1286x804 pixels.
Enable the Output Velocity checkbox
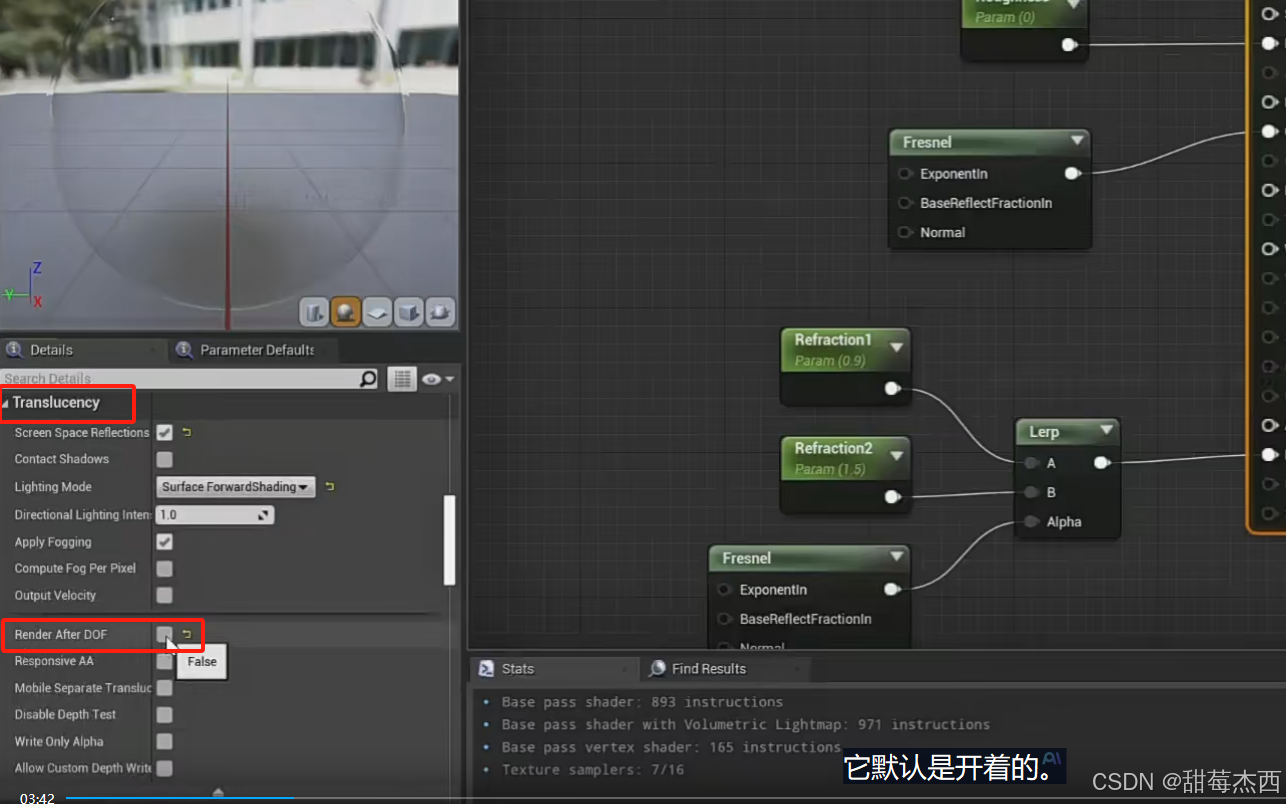(165, 595)
